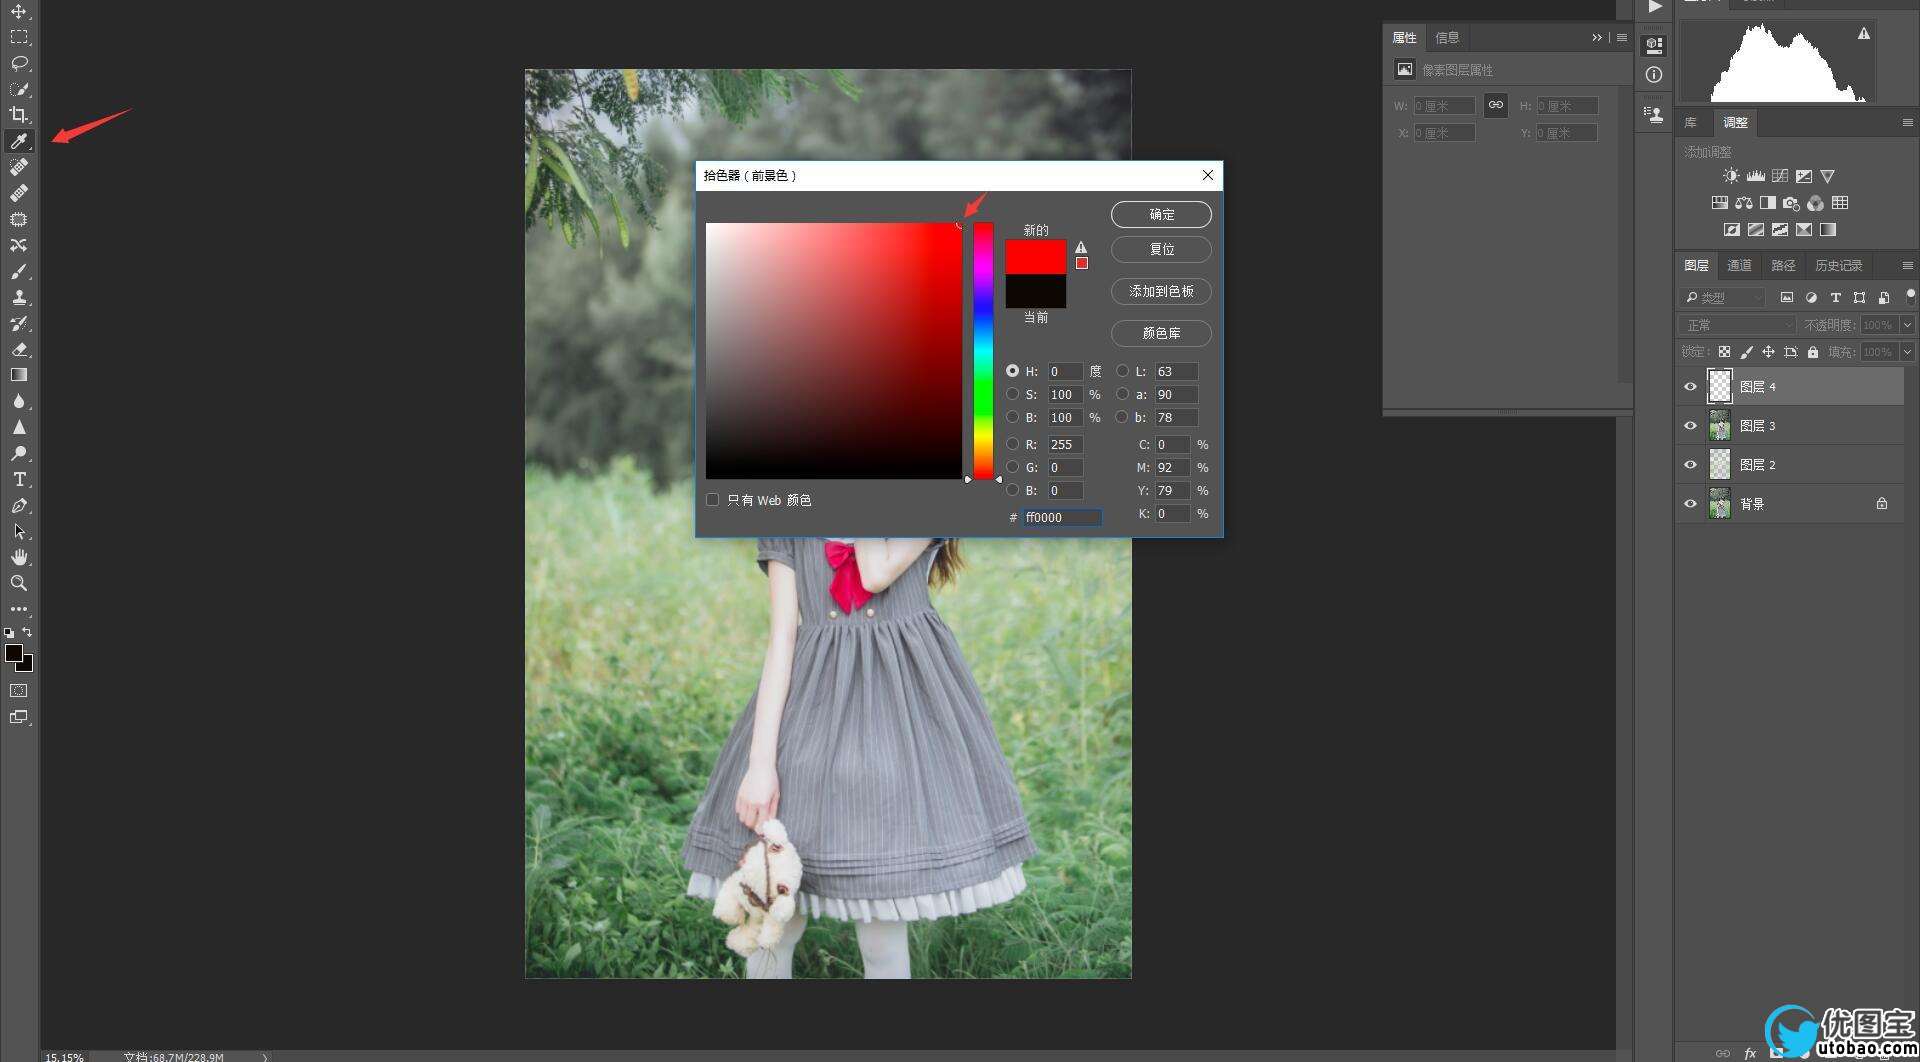This screenshot has width=1920, height=1062.
Task: Switch to the 历史记录 tab
Action: (1838, 265)
